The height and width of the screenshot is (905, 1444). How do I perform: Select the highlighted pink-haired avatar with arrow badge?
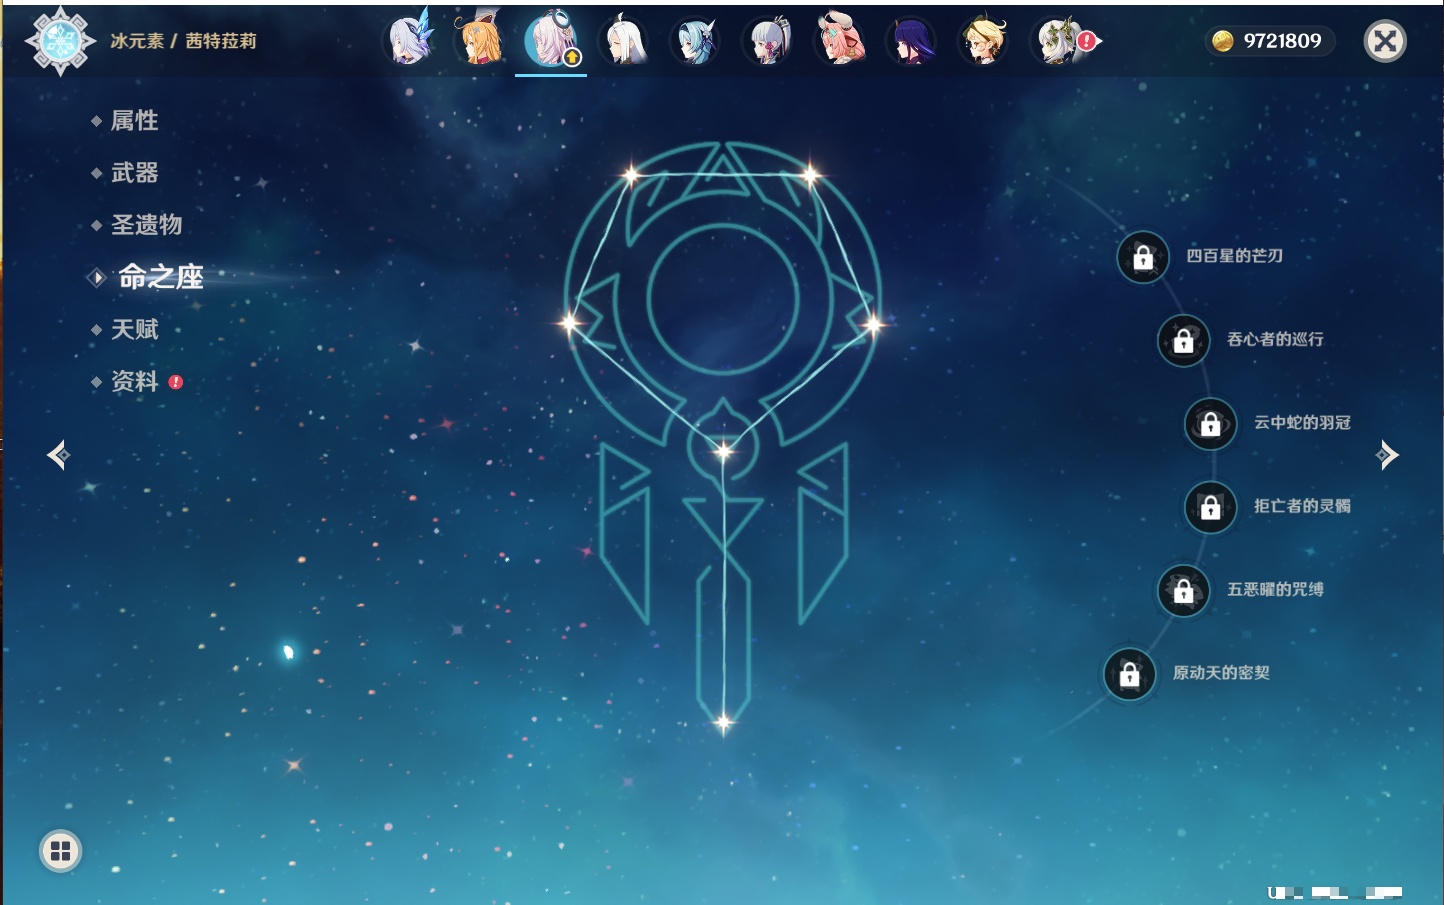point(552,41)
